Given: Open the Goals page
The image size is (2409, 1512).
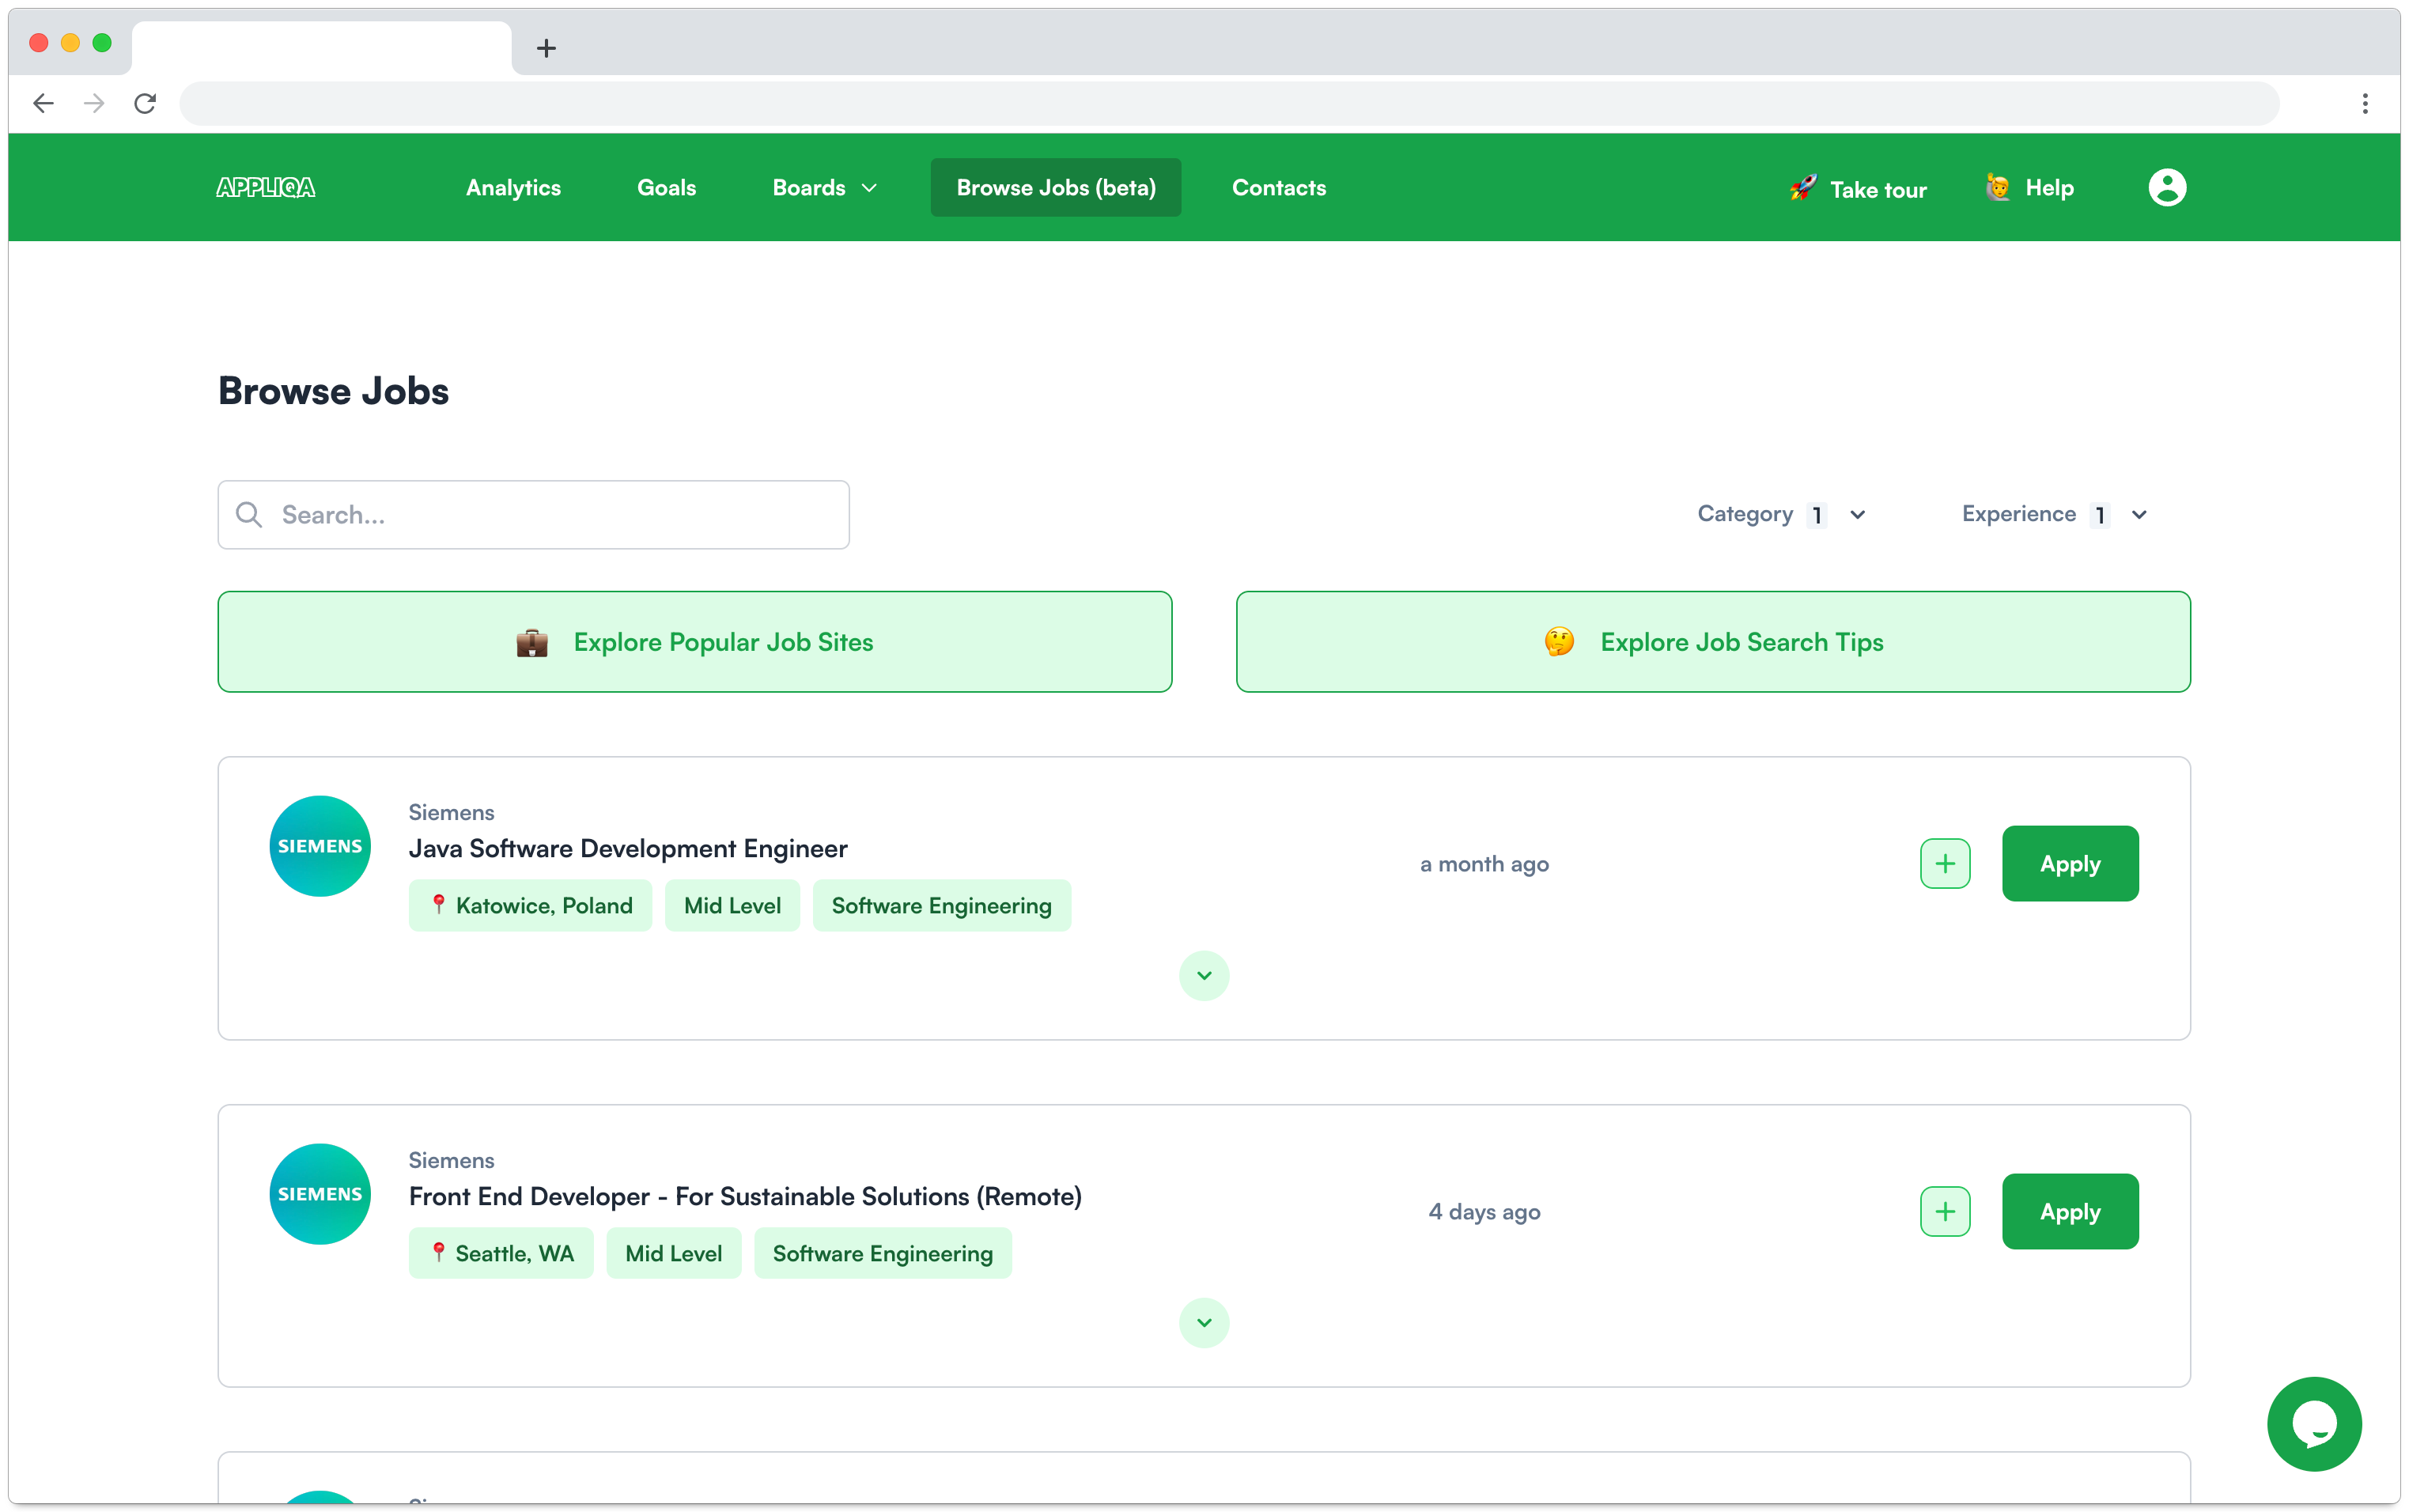Looking at the screenshot, I should [666, 188].
